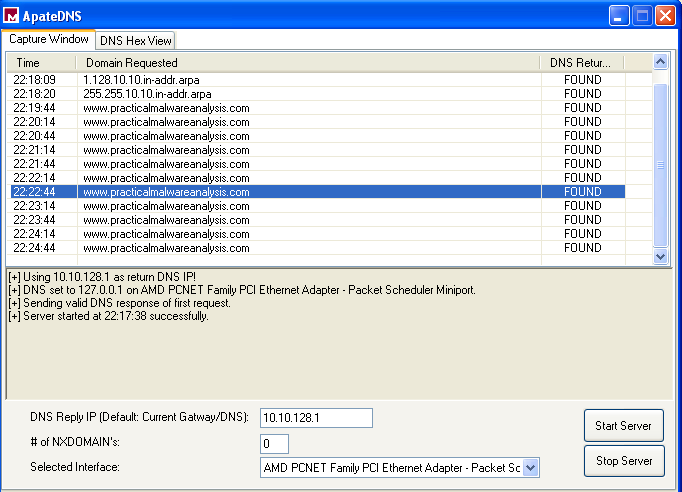The height and width of the screenshot is (492, 682).
Task: Click the Start Server button
Action: pyautogui.click(x=623, y=426)
